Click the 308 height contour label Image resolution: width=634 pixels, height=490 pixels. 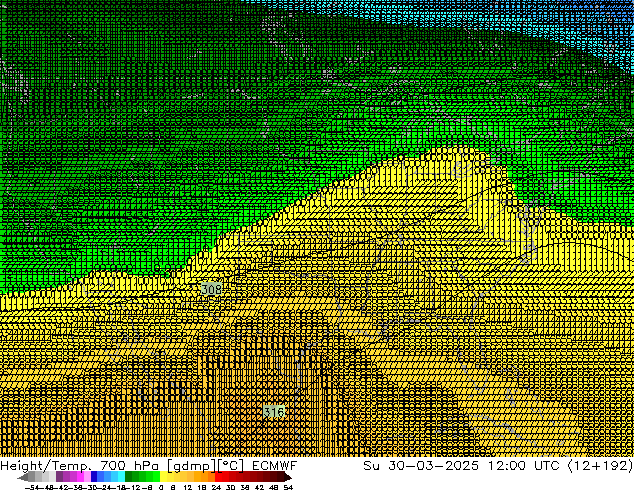tap(211, 289)
